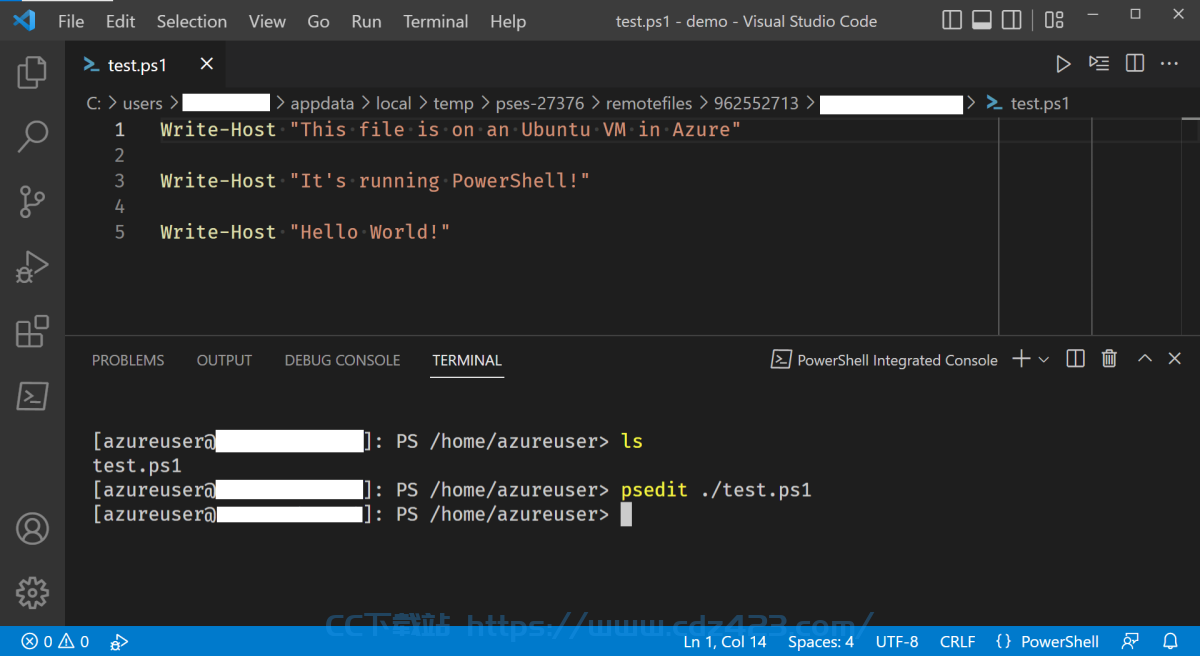This screenshot has width=1200, height=656.
Task: Switch to the PROBLEMS panel tab
Action: 128,360
